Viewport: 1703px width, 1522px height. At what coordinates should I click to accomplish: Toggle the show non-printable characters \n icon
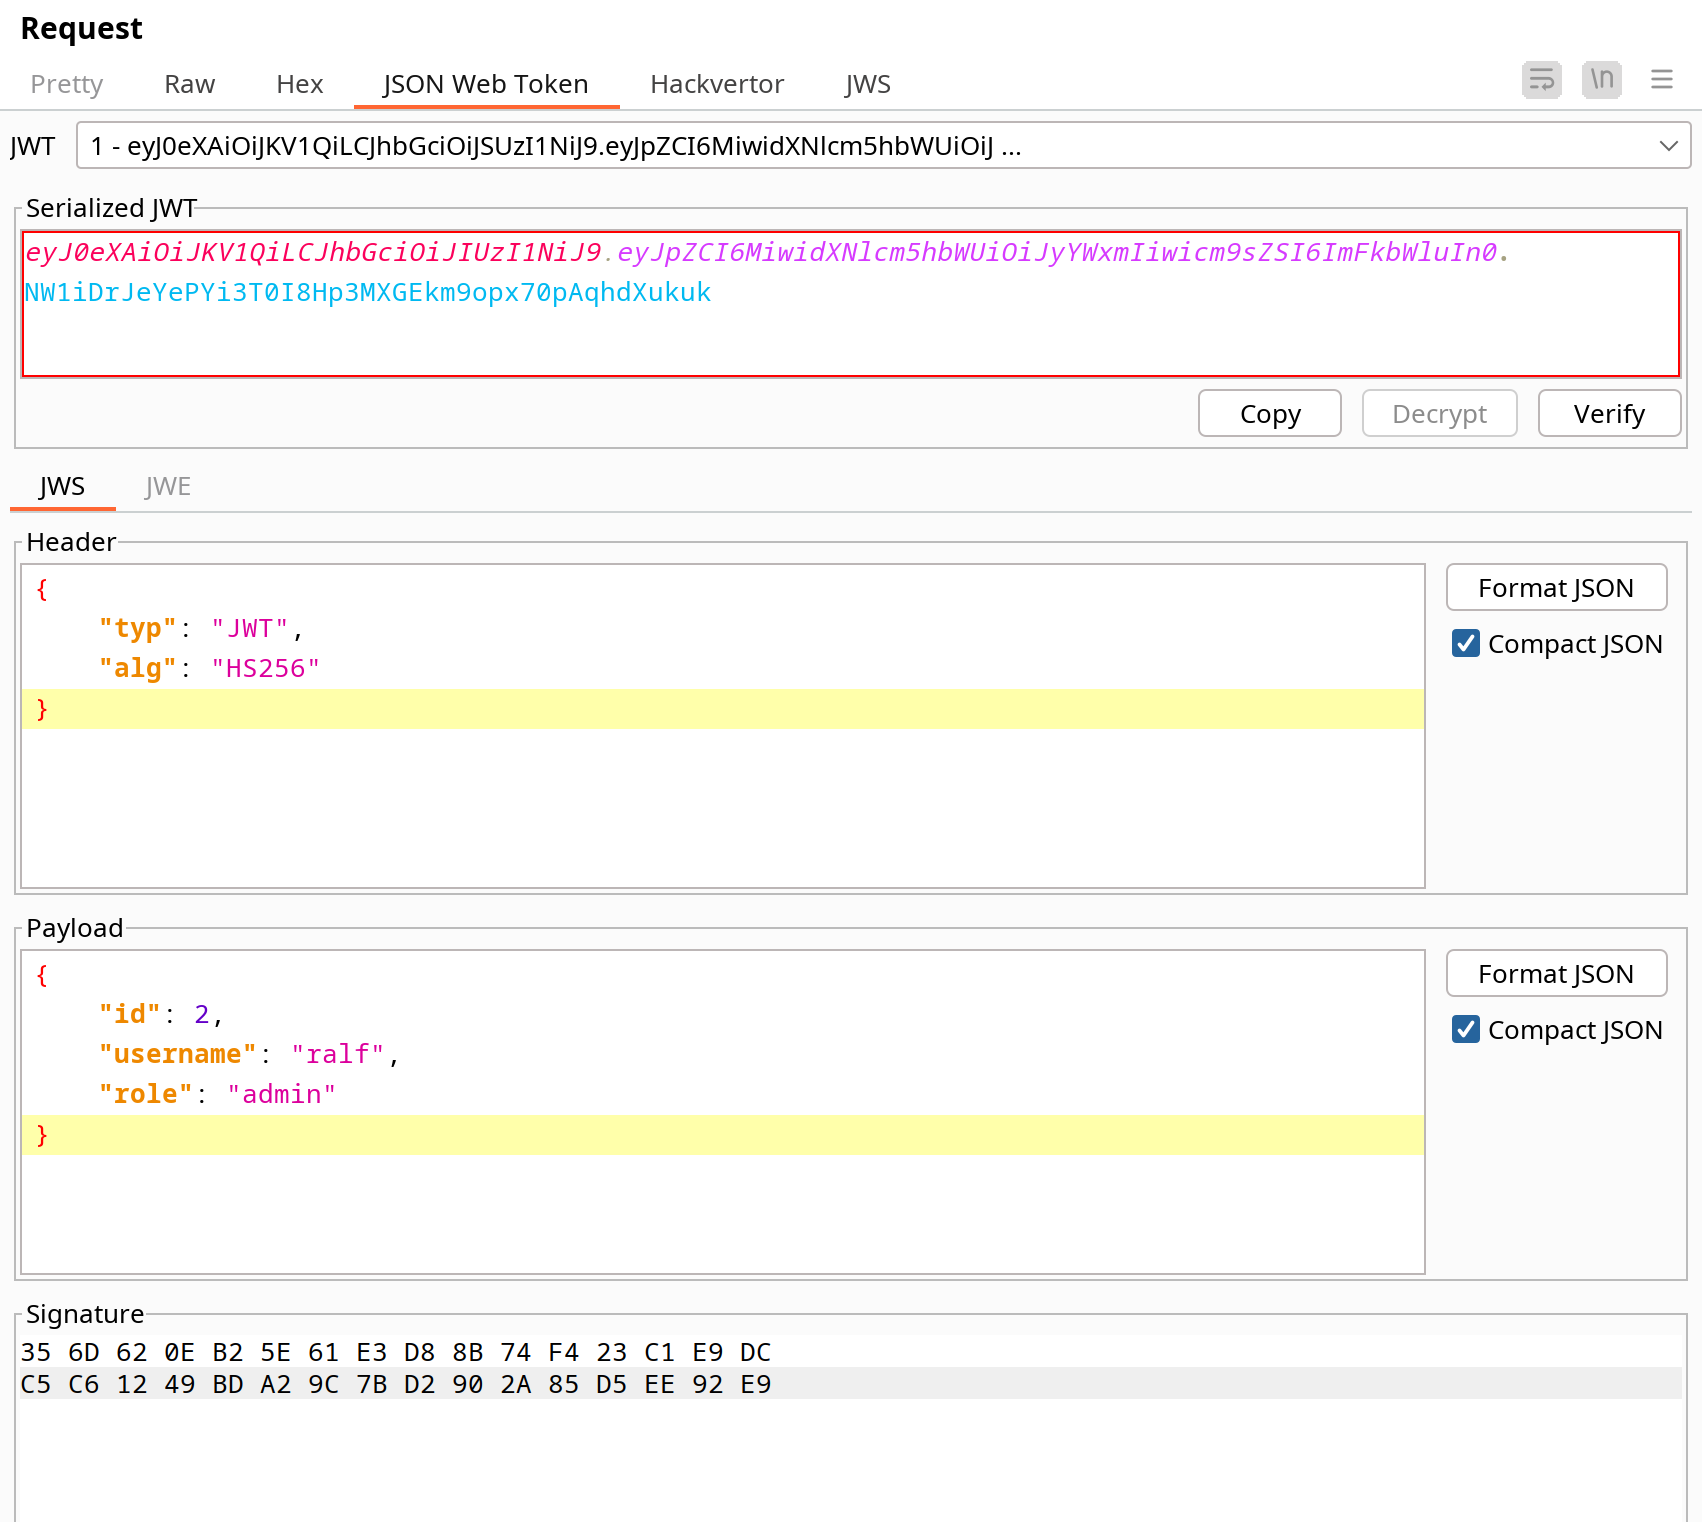[x=1602, y=80]
